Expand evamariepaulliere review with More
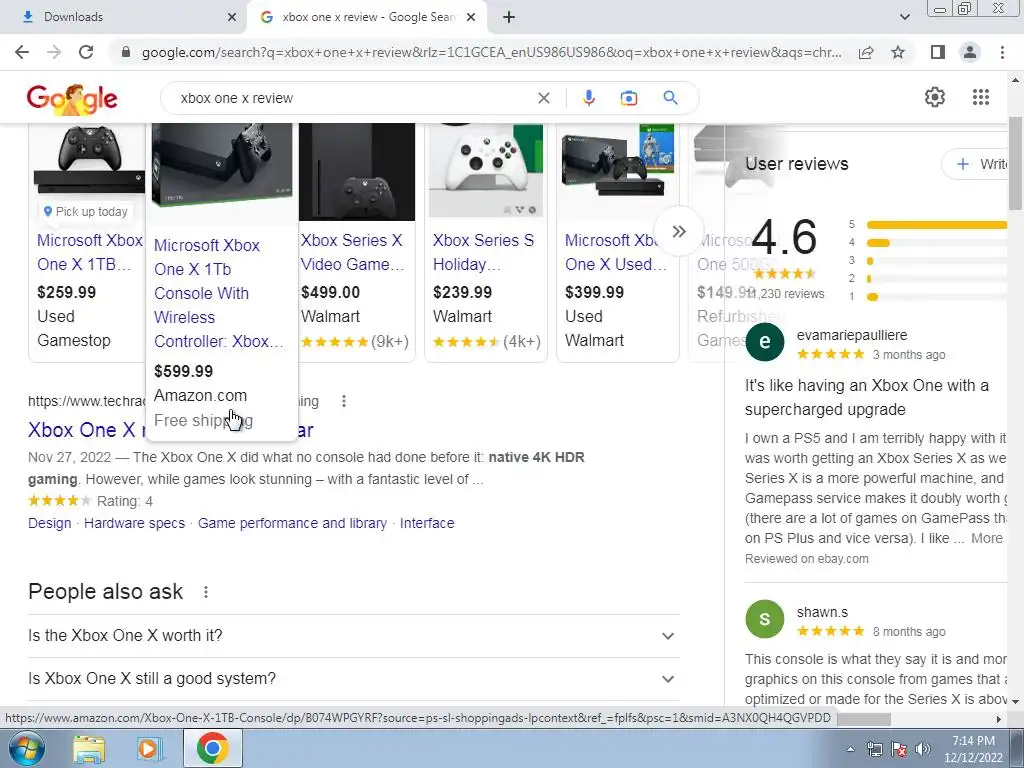The image size is (1024, 768). pyautogui.click(x=987, y=538)
